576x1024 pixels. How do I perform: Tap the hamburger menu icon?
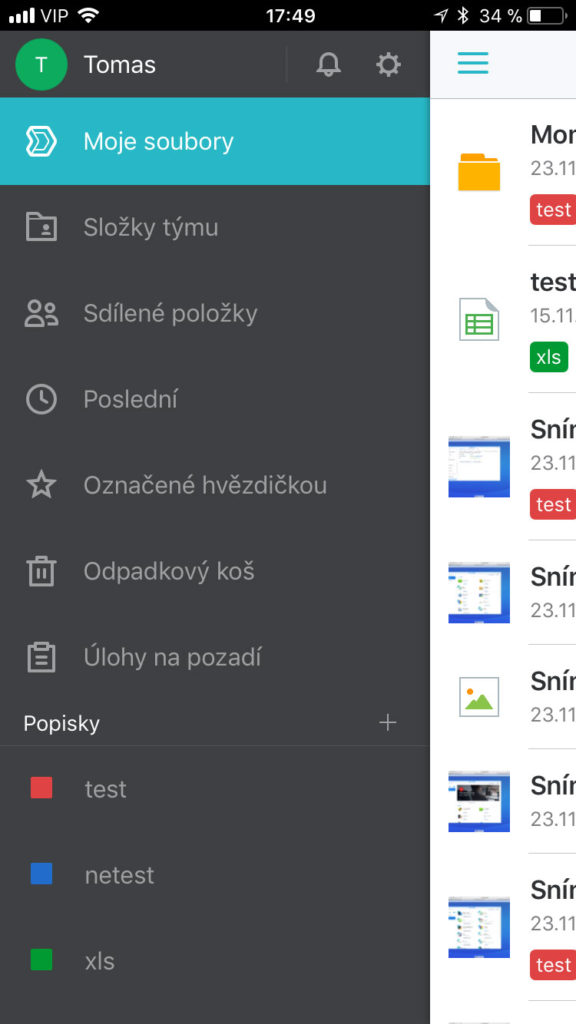(473, 63)
